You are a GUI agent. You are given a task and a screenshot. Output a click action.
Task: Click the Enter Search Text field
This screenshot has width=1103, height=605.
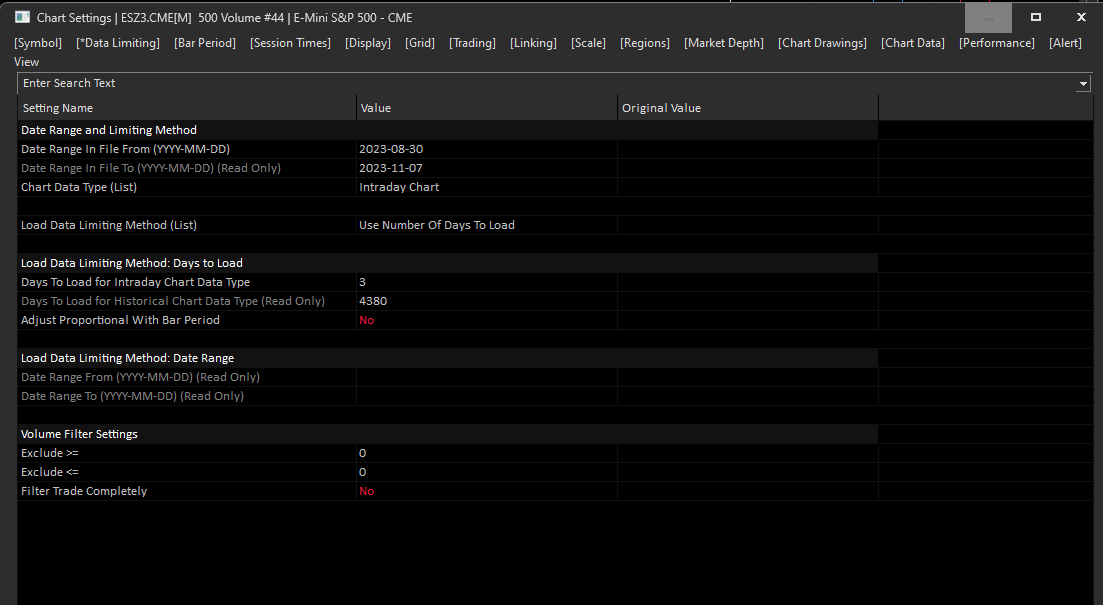(547, 83)
